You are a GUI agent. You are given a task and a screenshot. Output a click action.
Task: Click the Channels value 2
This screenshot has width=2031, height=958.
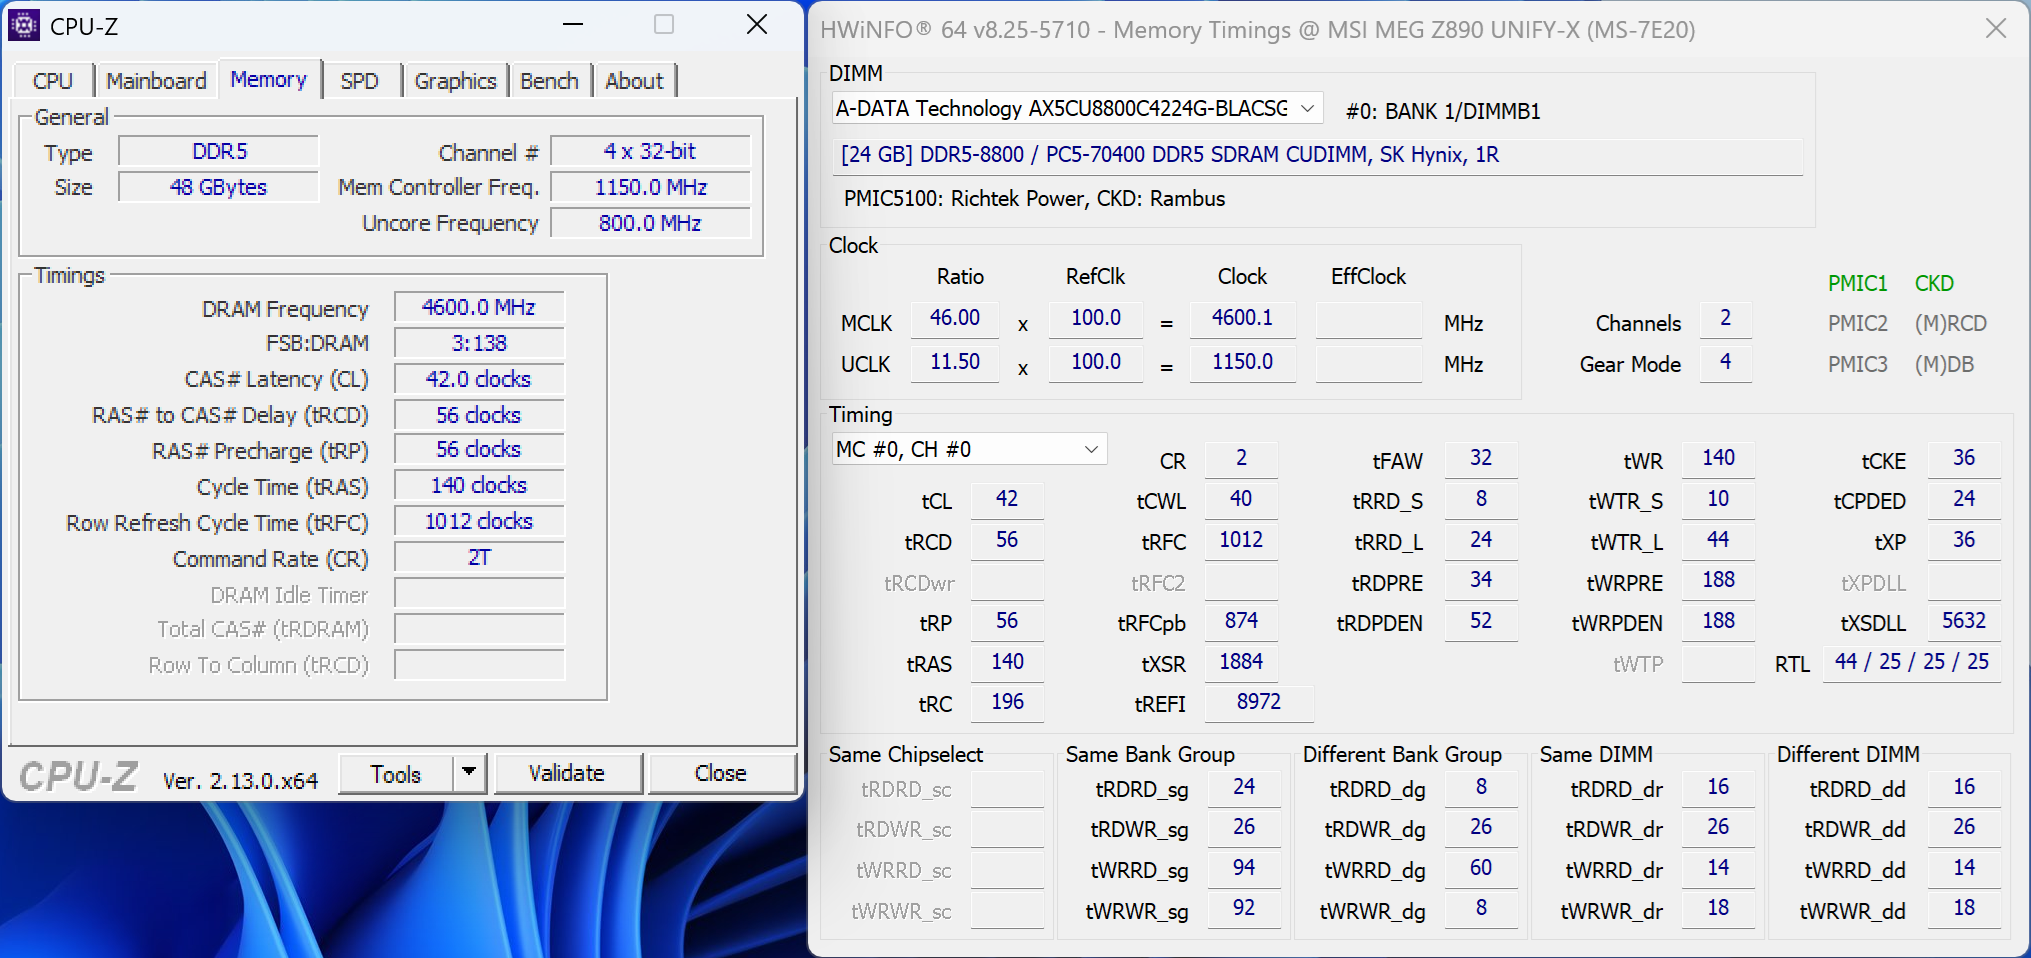[1726, 318]
